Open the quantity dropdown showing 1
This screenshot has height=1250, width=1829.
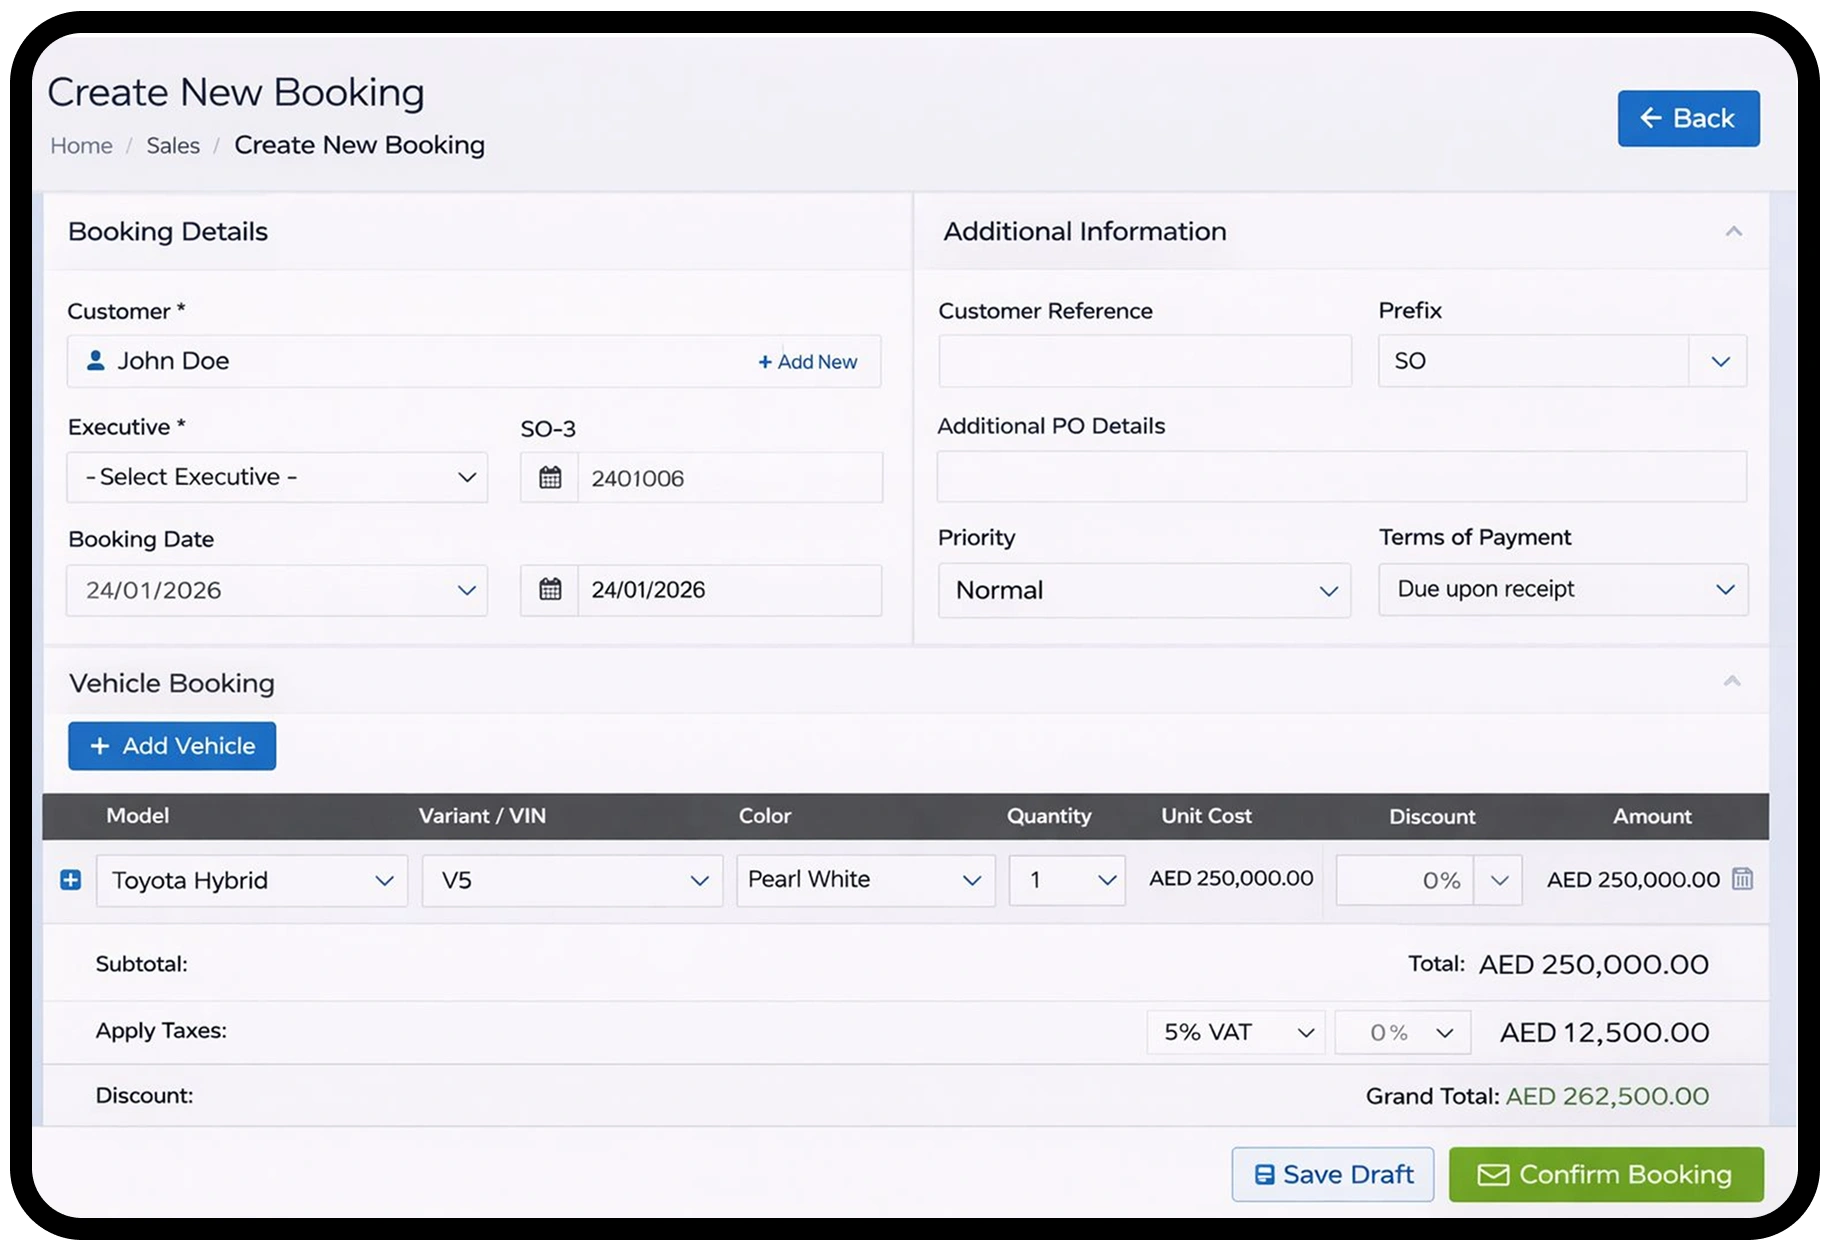pos(1067,880)
